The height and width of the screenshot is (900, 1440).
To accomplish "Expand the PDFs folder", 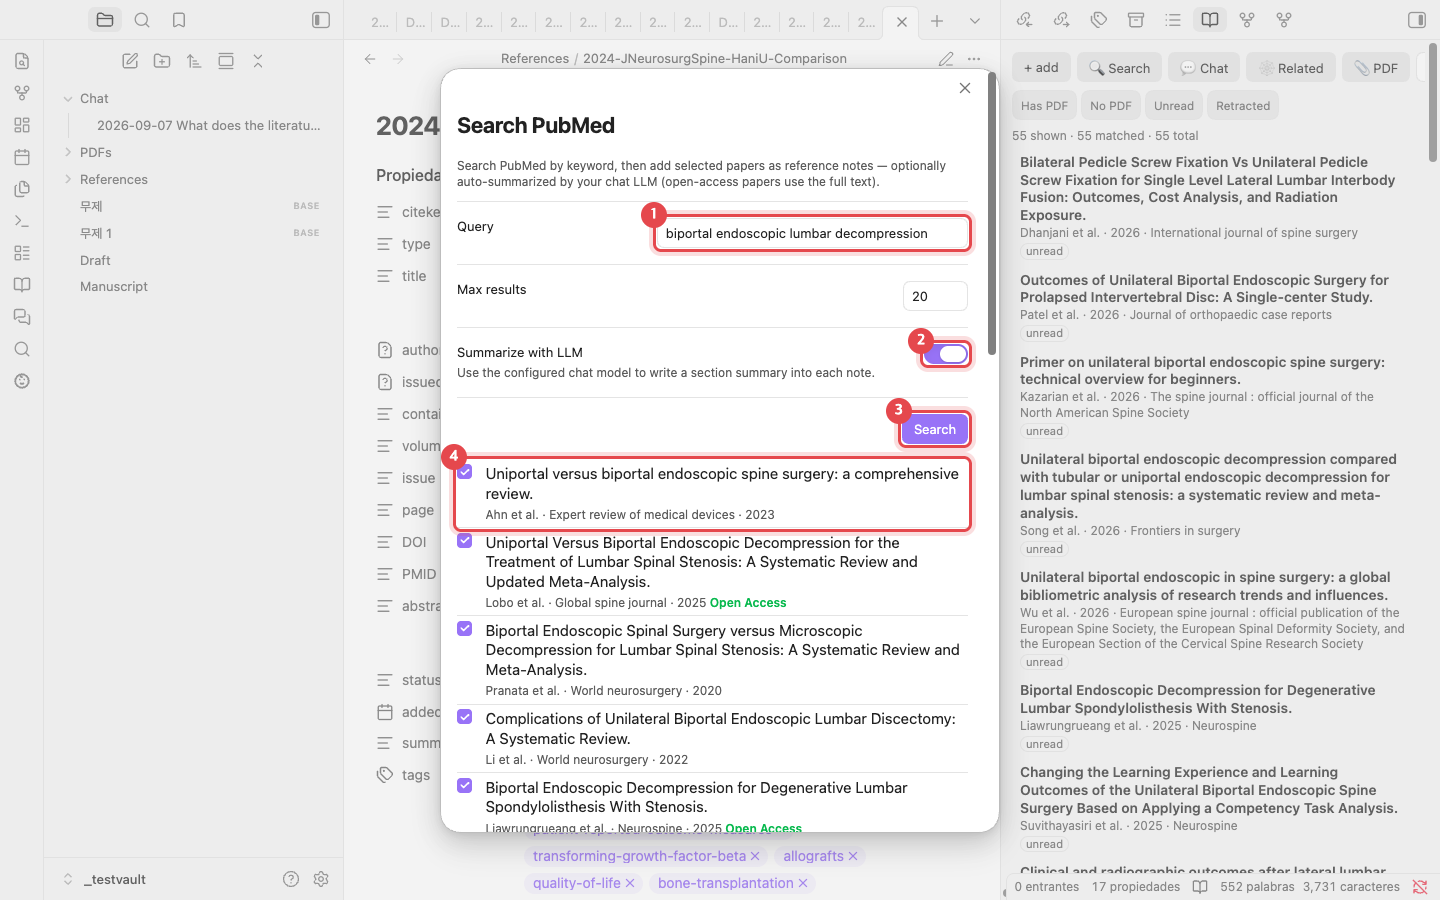I will pos(68,152).
